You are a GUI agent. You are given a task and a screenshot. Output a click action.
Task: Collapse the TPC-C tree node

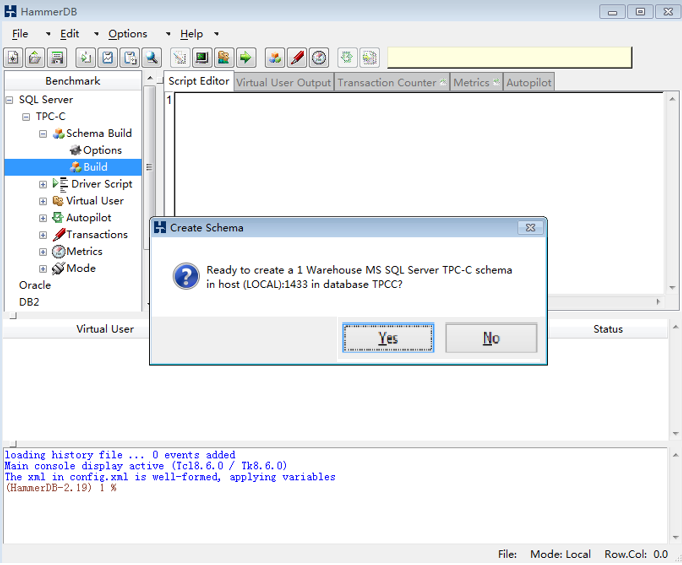point(26,117)
